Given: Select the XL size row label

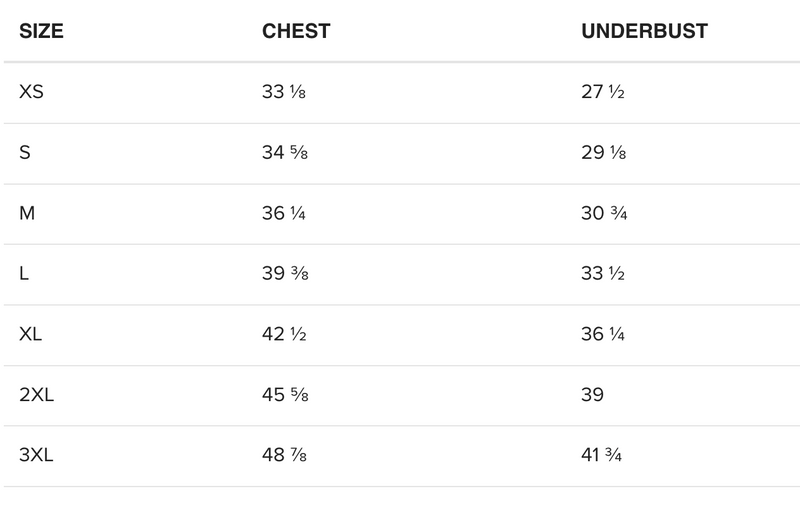Looking at the screenshot, I should [x=31, y=334].
